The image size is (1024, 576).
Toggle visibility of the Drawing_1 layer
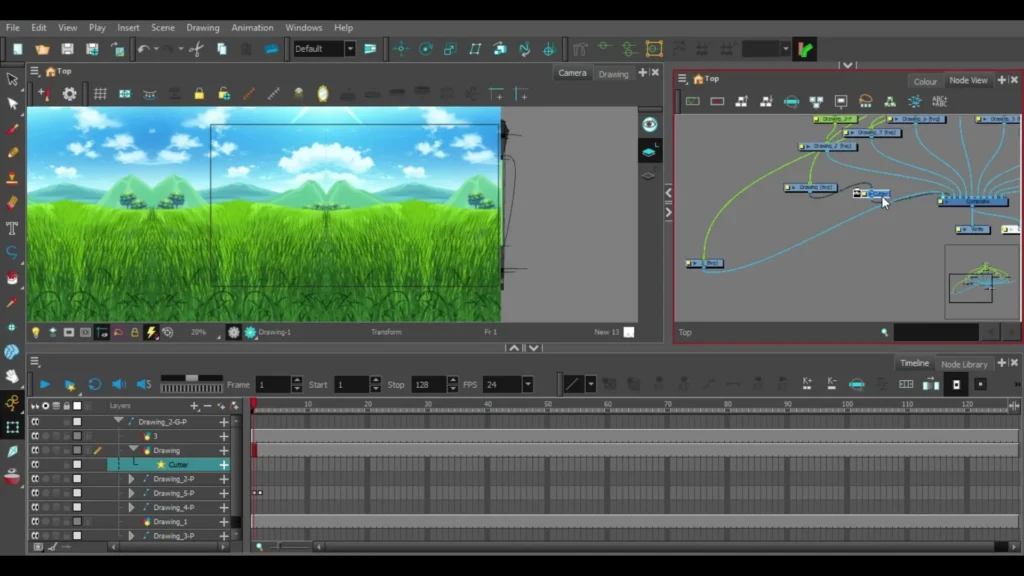pyautogui.click(x=35, y=522)
